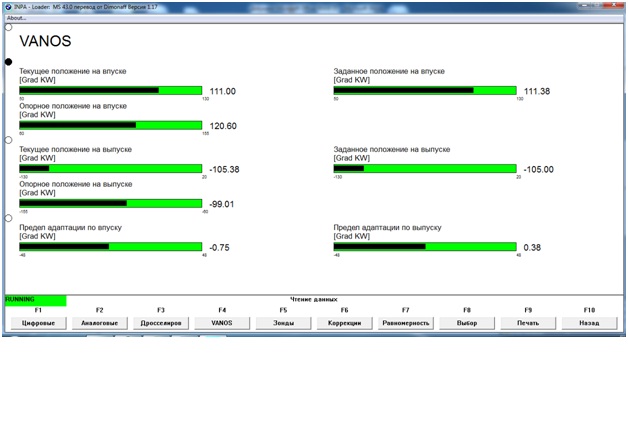The width and height of the screenshot is (628, 430).
Task: Click the Опорное положение на выпуске label
Action: pos(76,184)
